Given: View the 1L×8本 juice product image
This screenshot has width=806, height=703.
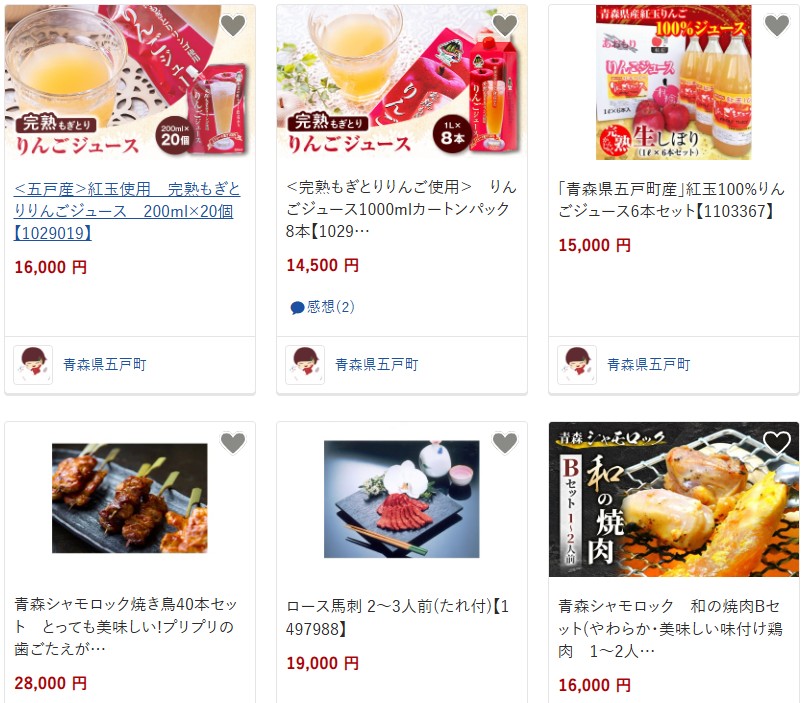Looking at the screenshot, I should click(x=402, y=82).
